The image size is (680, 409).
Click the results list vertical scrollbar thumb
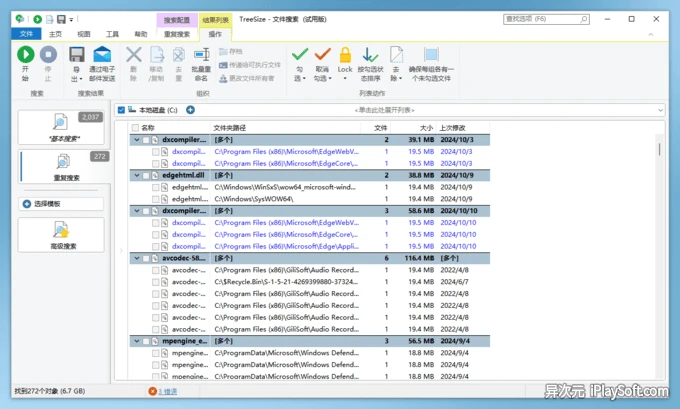pyautogui.click(x=660, y=150)
